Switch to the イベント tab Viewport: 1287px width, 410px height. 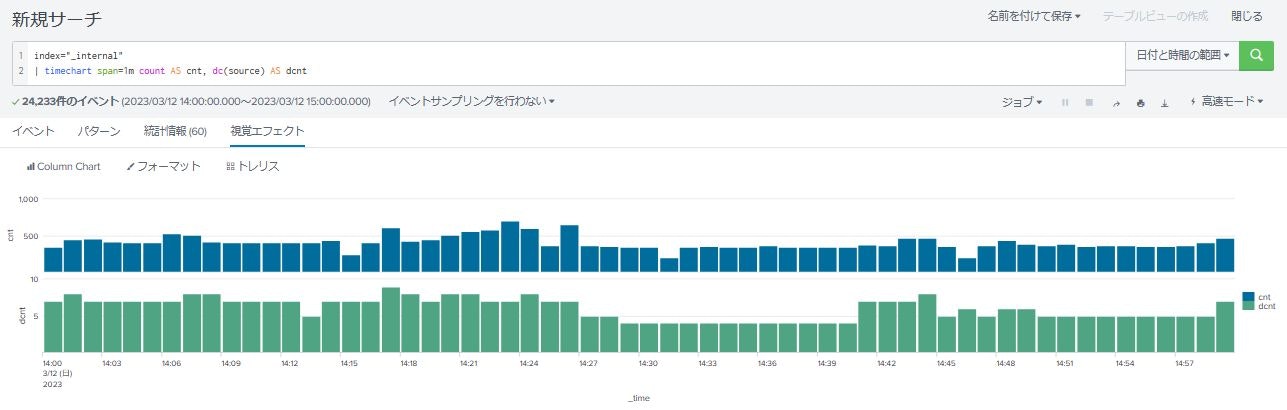point(33,131)
